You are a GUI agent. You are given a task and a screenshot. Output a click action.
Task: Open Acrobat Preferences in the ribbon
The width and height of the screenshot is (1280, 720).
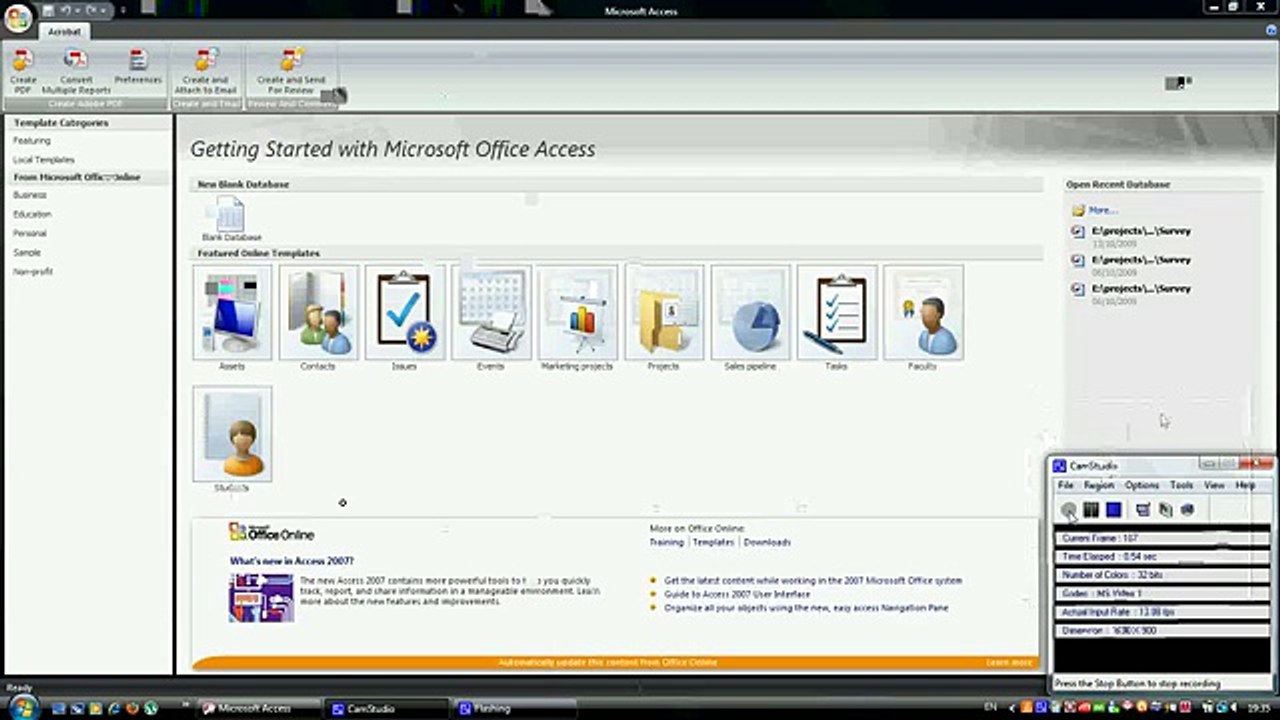pos(138,66)
